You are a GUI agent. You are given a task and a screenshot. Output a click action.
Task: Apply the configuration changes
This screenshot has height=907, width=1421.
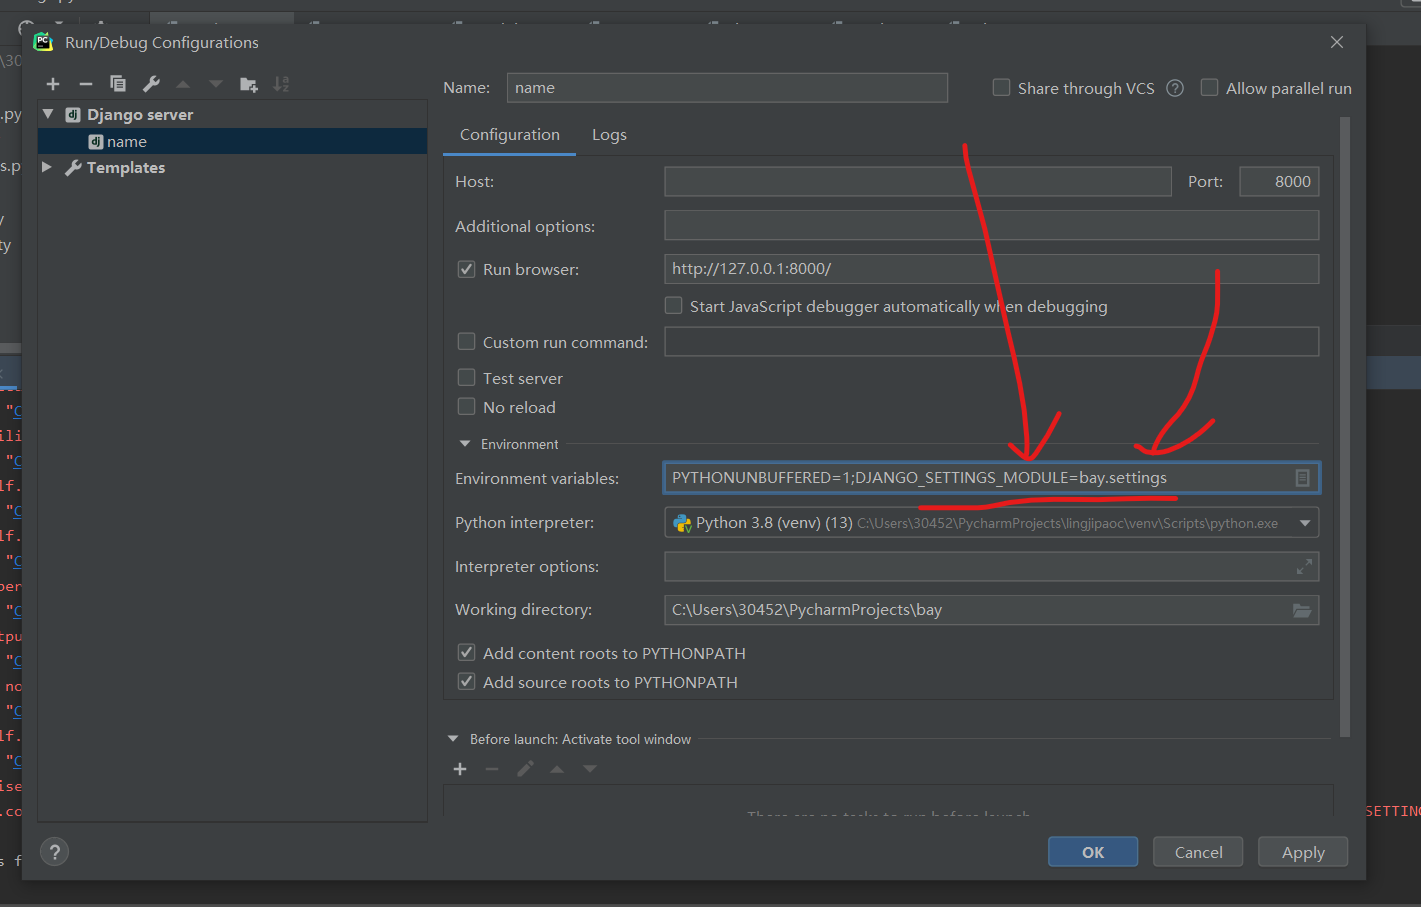coord(1302,851)
